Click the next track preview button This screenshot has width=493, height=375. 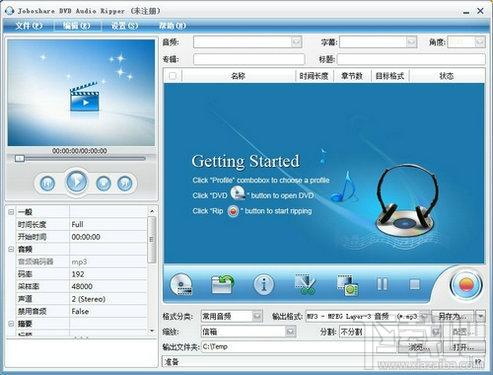point(125,183)
